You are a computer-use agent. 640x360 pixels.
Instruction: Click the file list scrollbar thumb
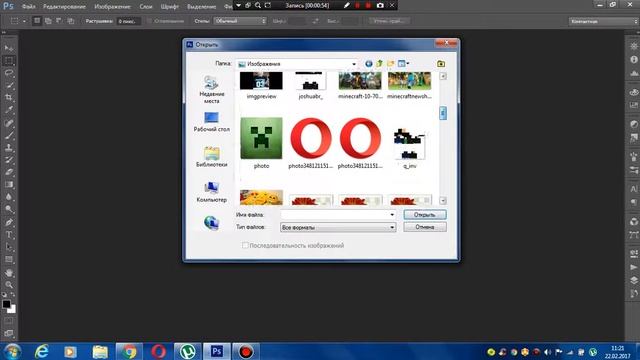coord(443,113)
